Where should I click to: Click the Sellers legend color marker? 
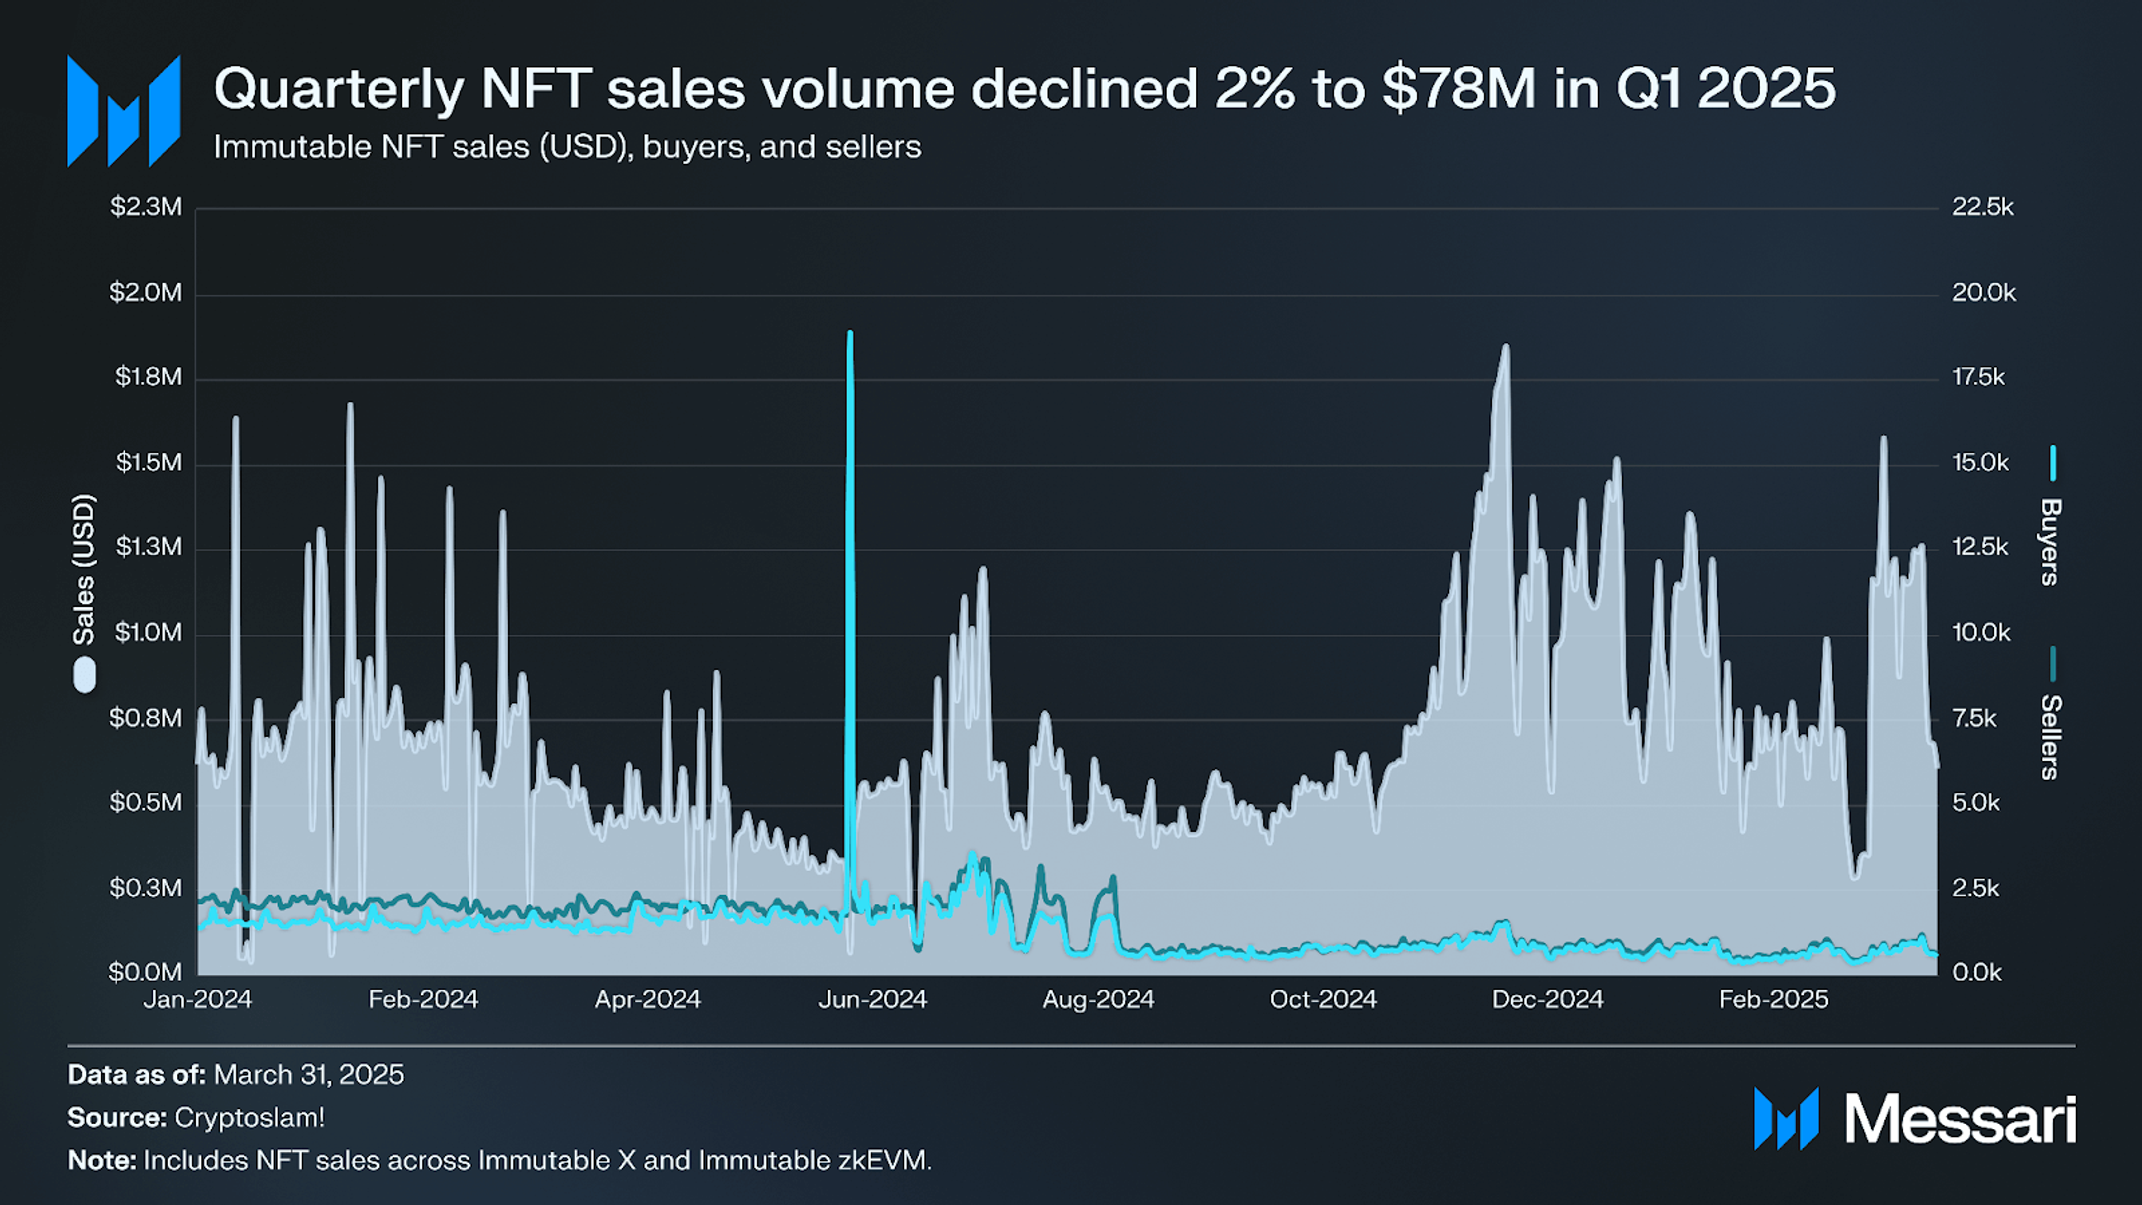tap(2053, 664)
